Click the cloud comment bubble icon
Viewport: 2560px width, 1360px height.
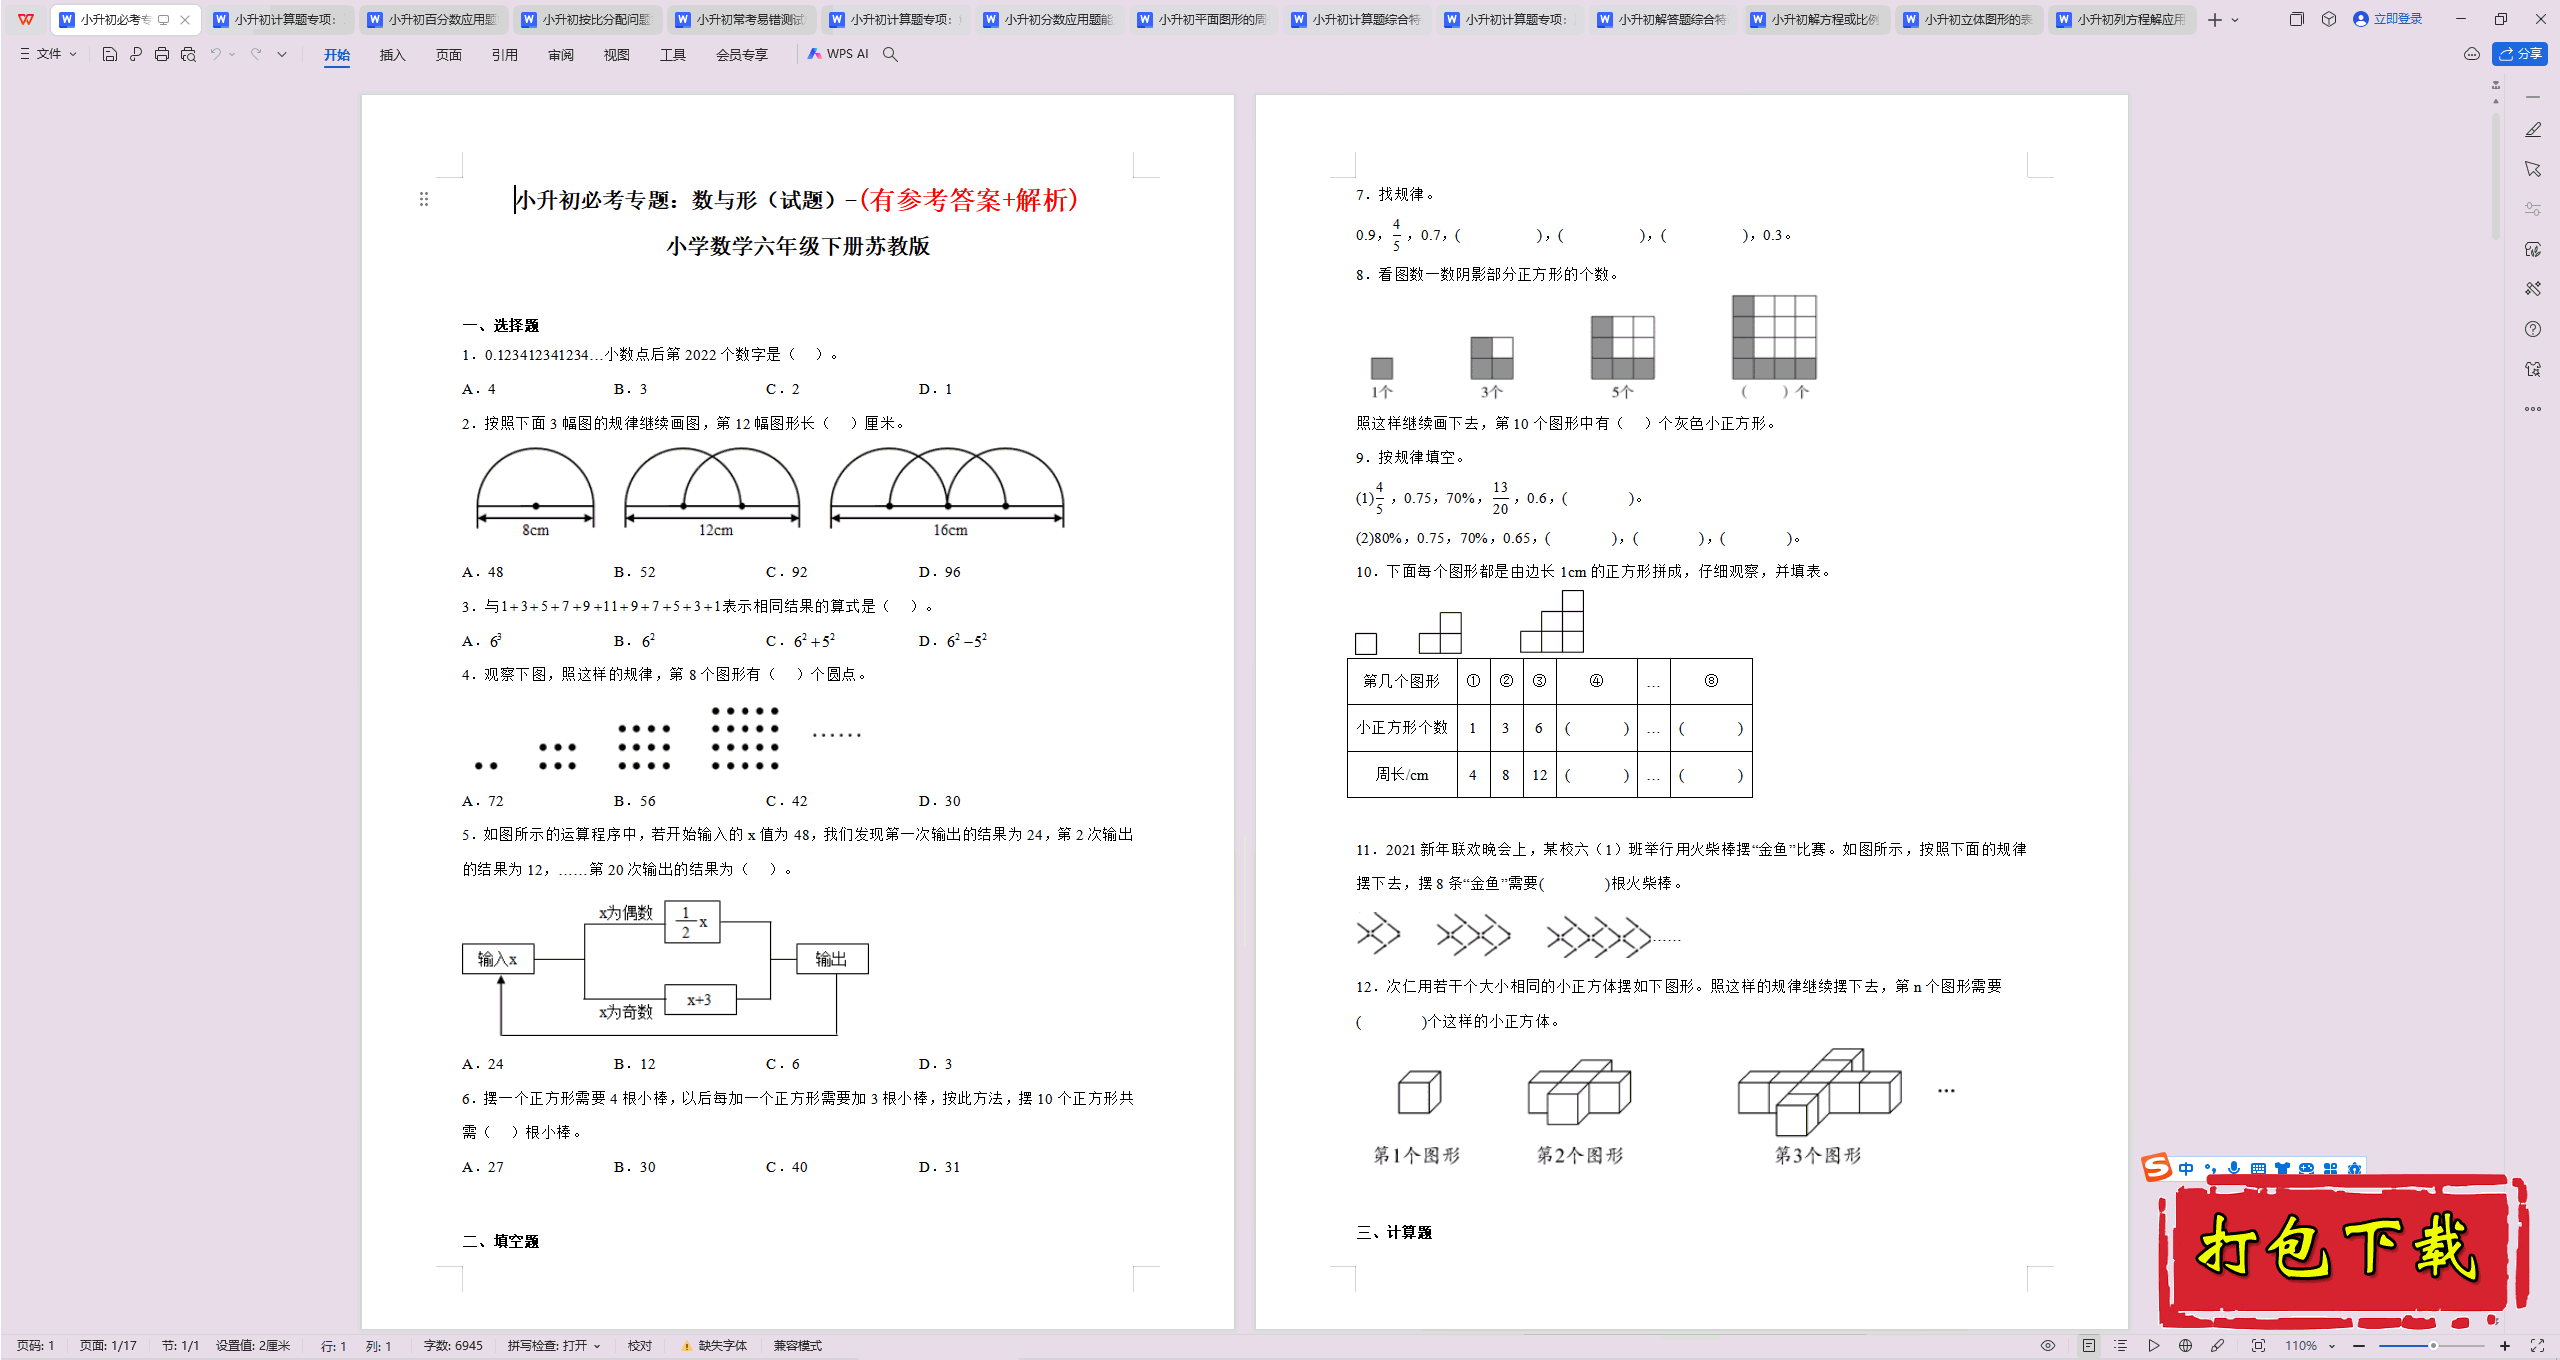(2471, 54)
